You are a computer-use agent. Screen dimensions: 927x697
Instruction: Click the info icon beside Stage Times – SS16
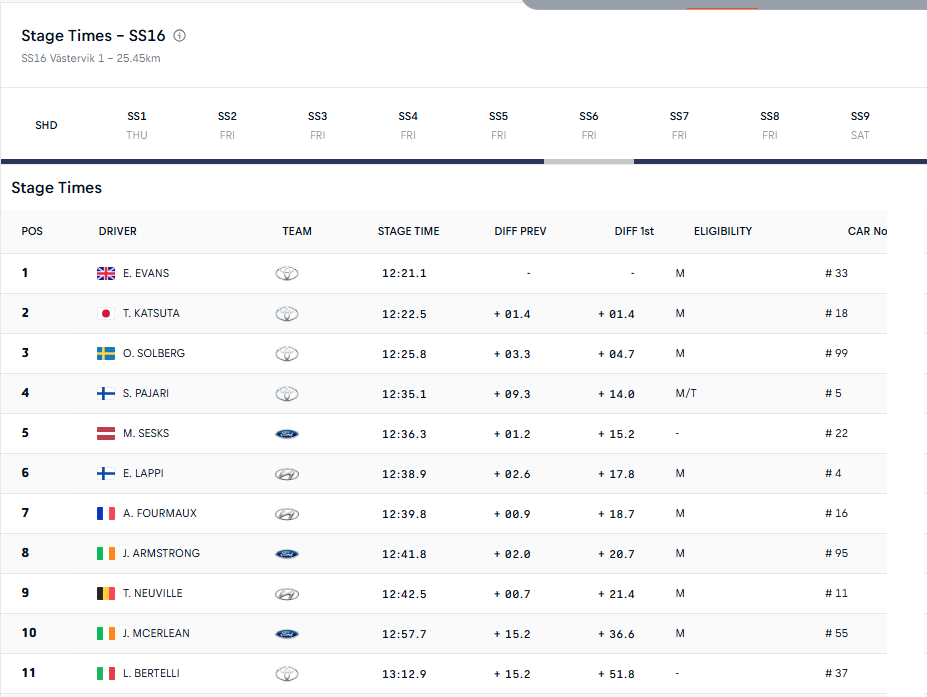180,36
